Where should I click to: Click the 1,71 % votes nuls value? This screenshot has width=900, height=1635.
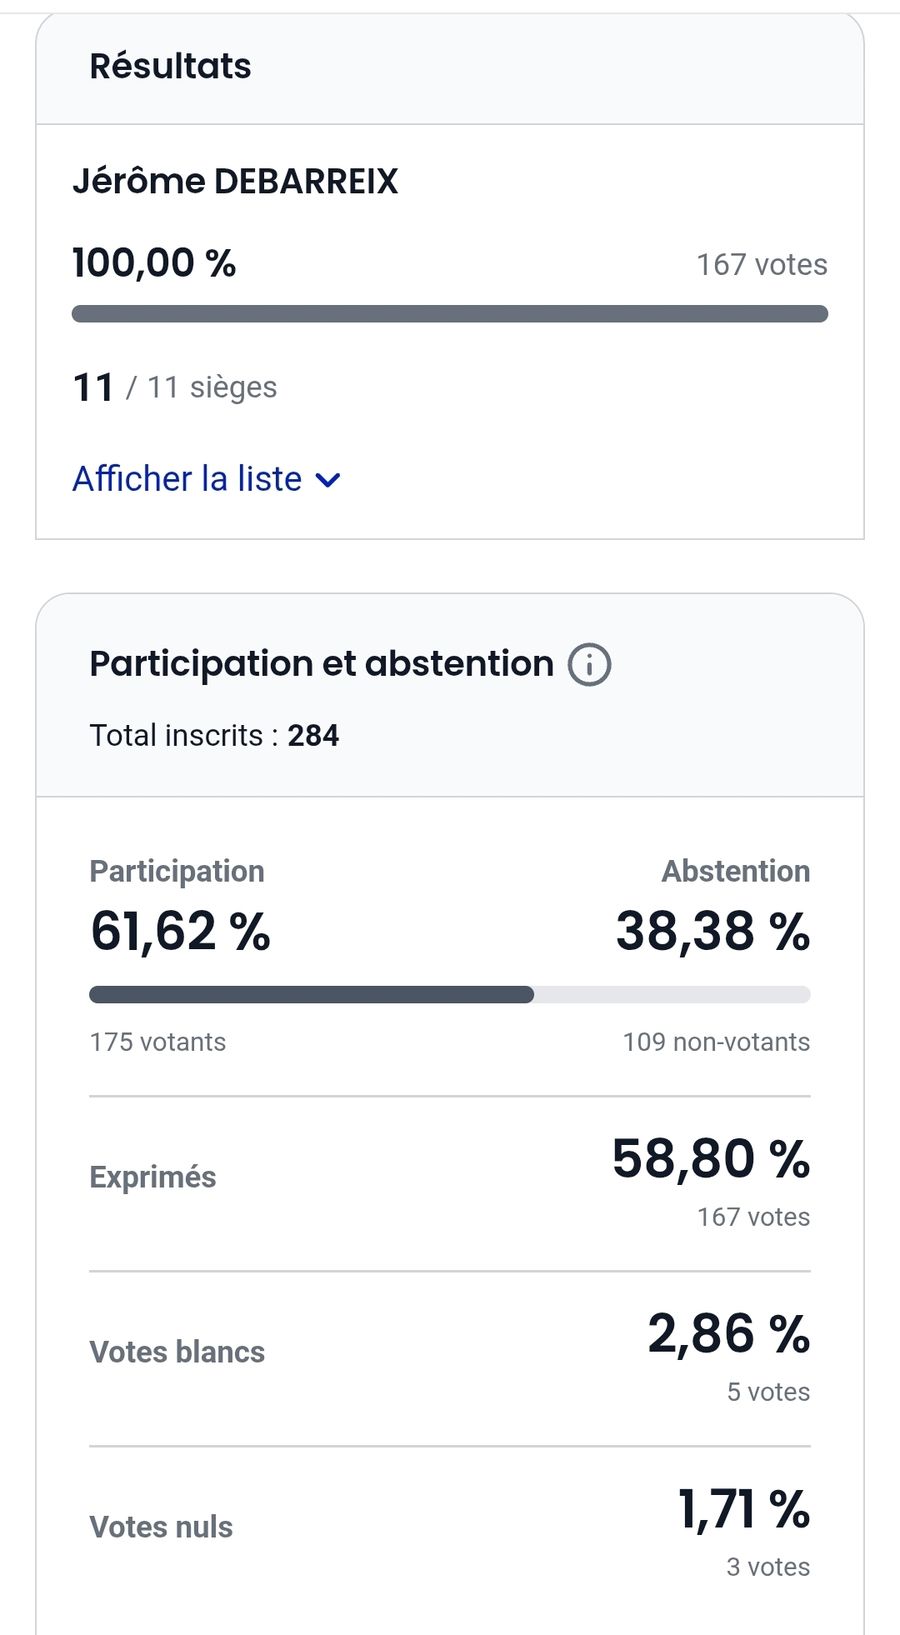743,1509
